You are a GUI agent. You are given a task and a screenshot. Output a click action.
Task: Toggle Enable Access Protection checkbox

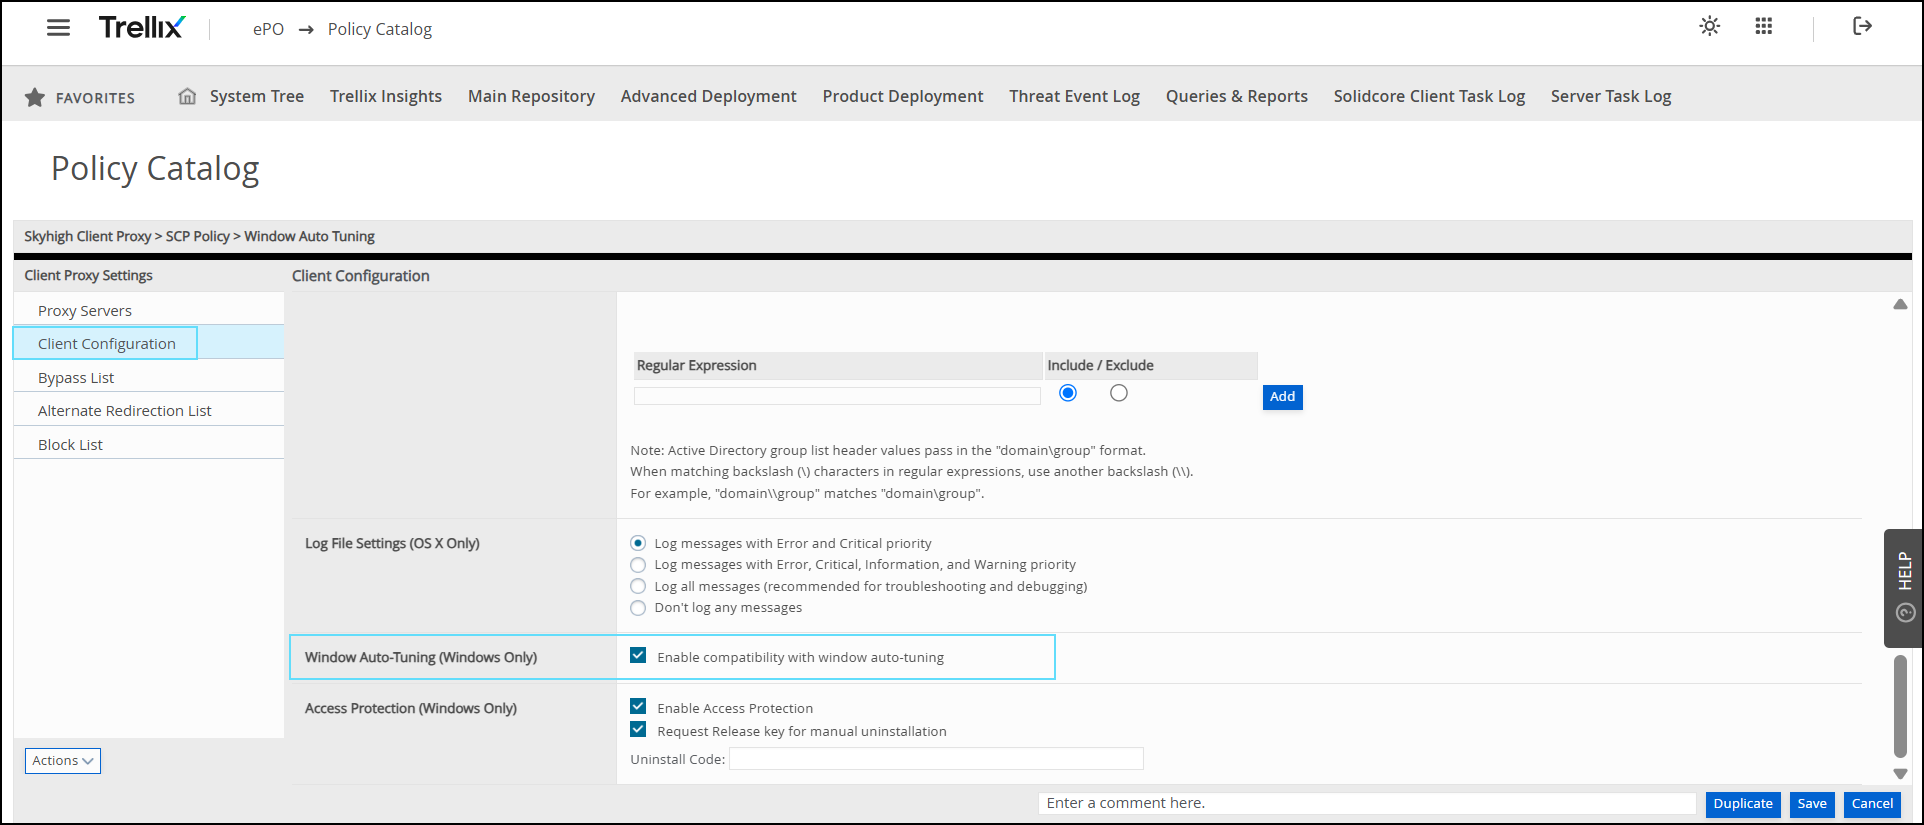638,707
